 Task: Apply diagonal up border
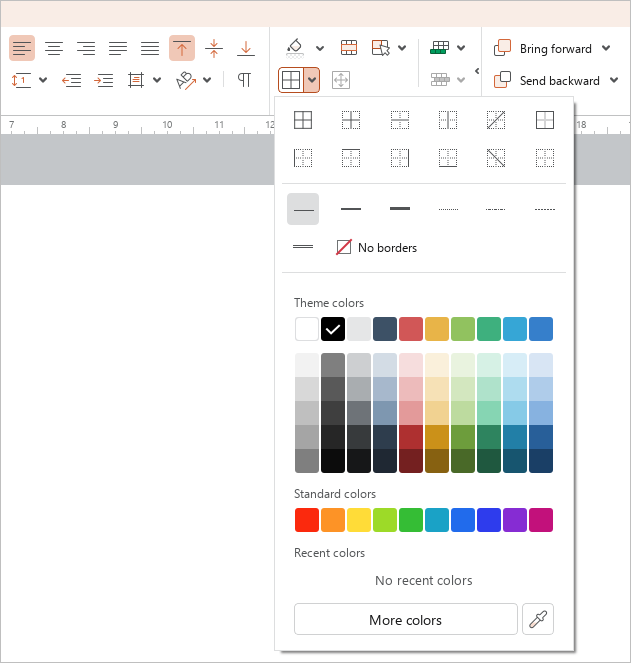[x=496, y=120]
